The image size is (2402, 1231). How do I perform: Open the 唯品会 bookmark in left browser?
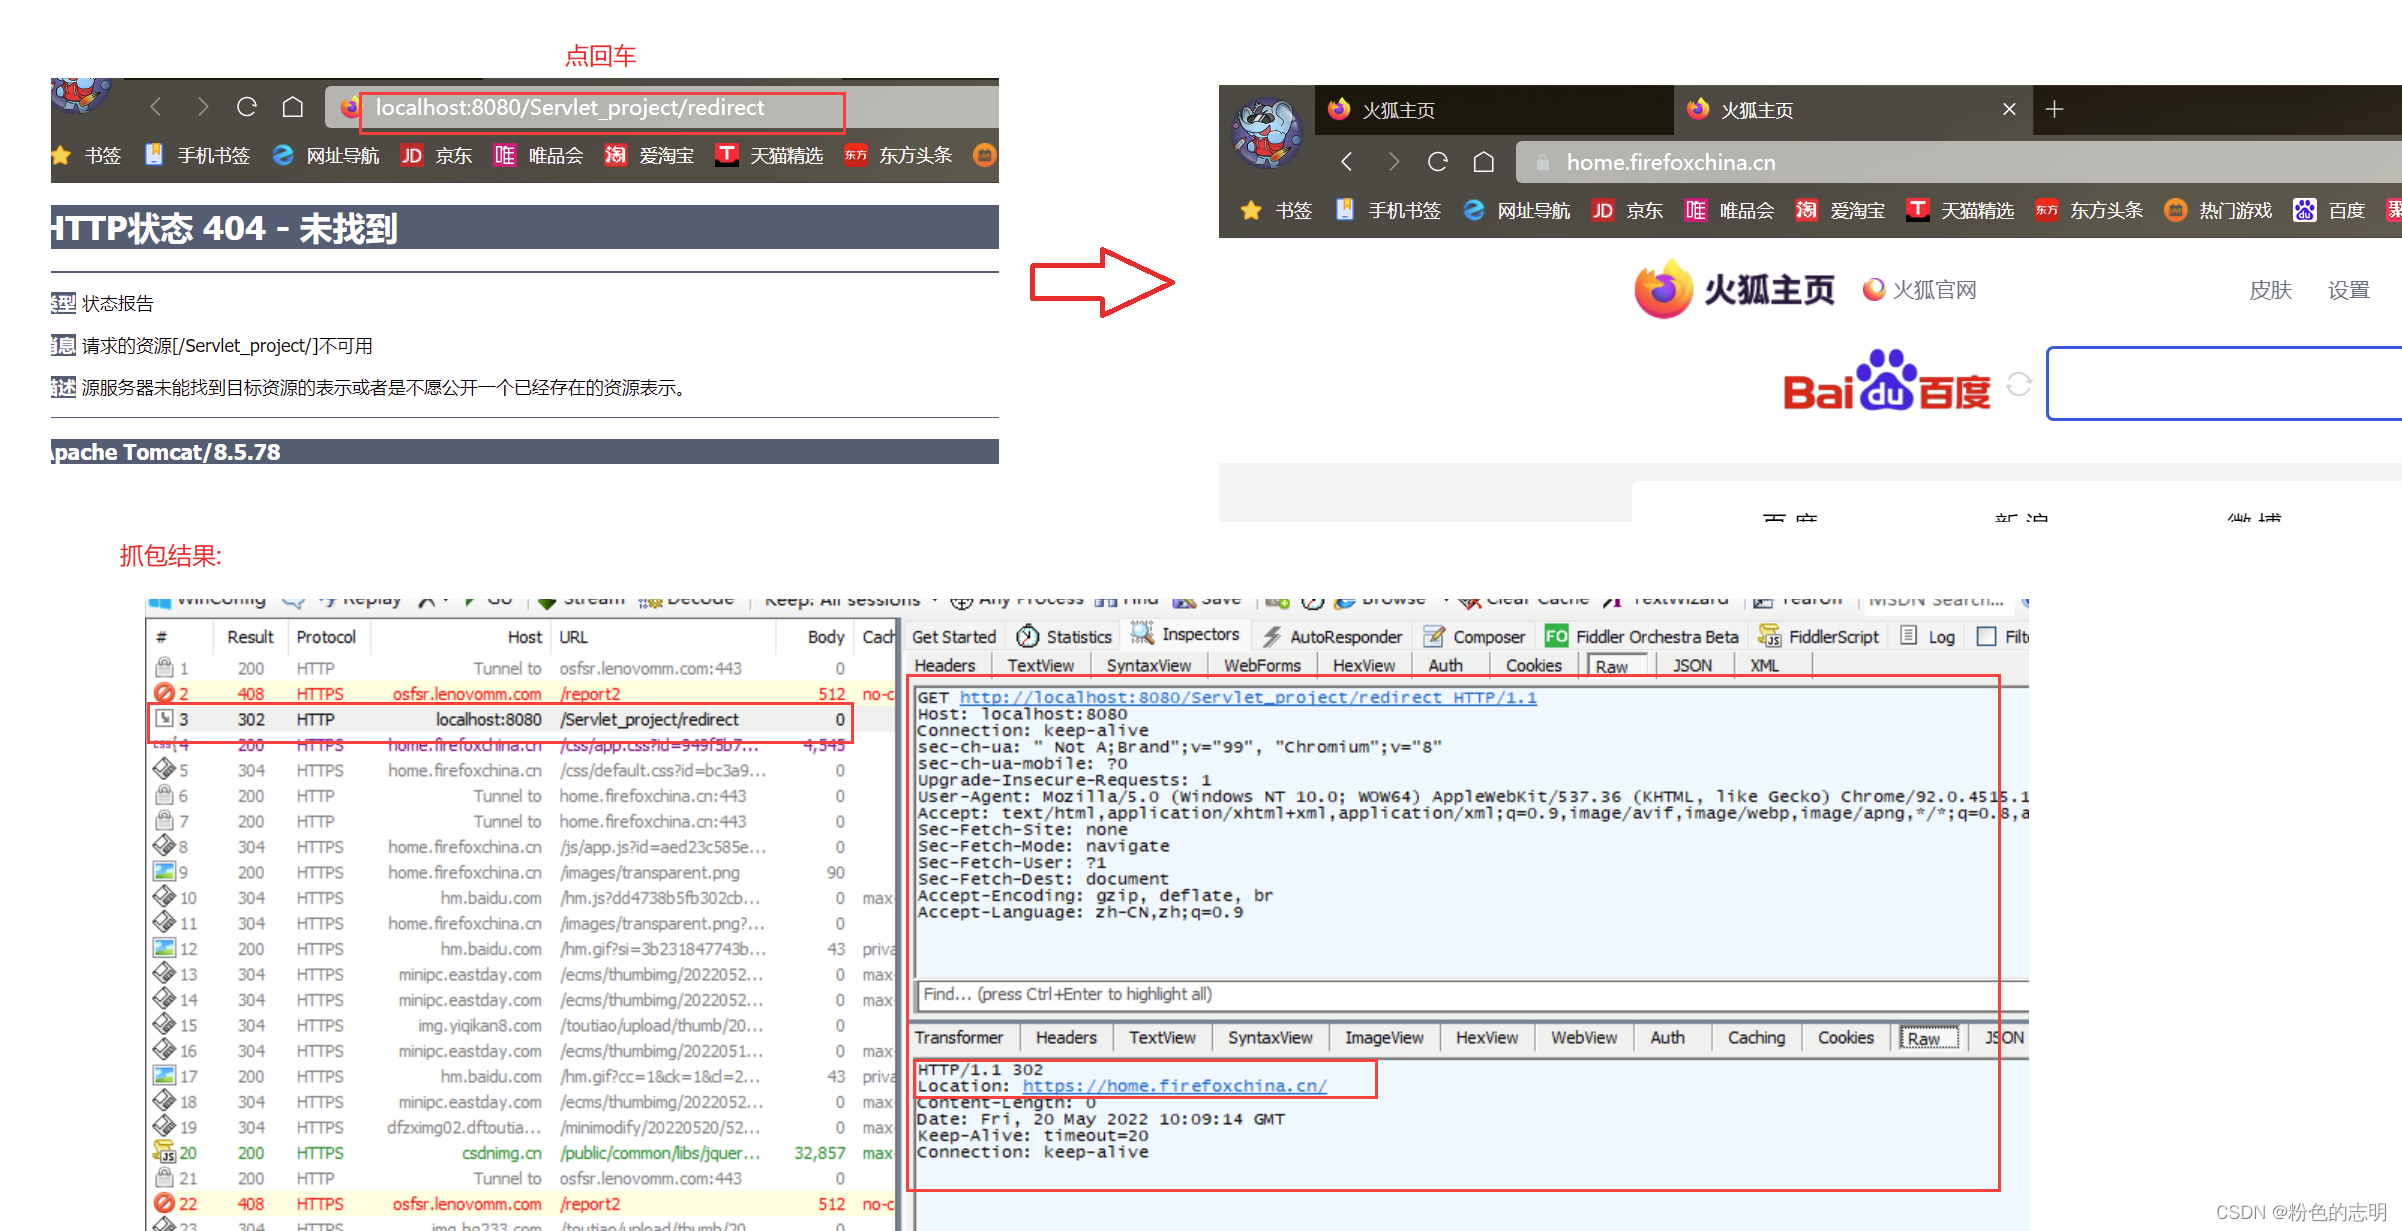pos(538,155)
